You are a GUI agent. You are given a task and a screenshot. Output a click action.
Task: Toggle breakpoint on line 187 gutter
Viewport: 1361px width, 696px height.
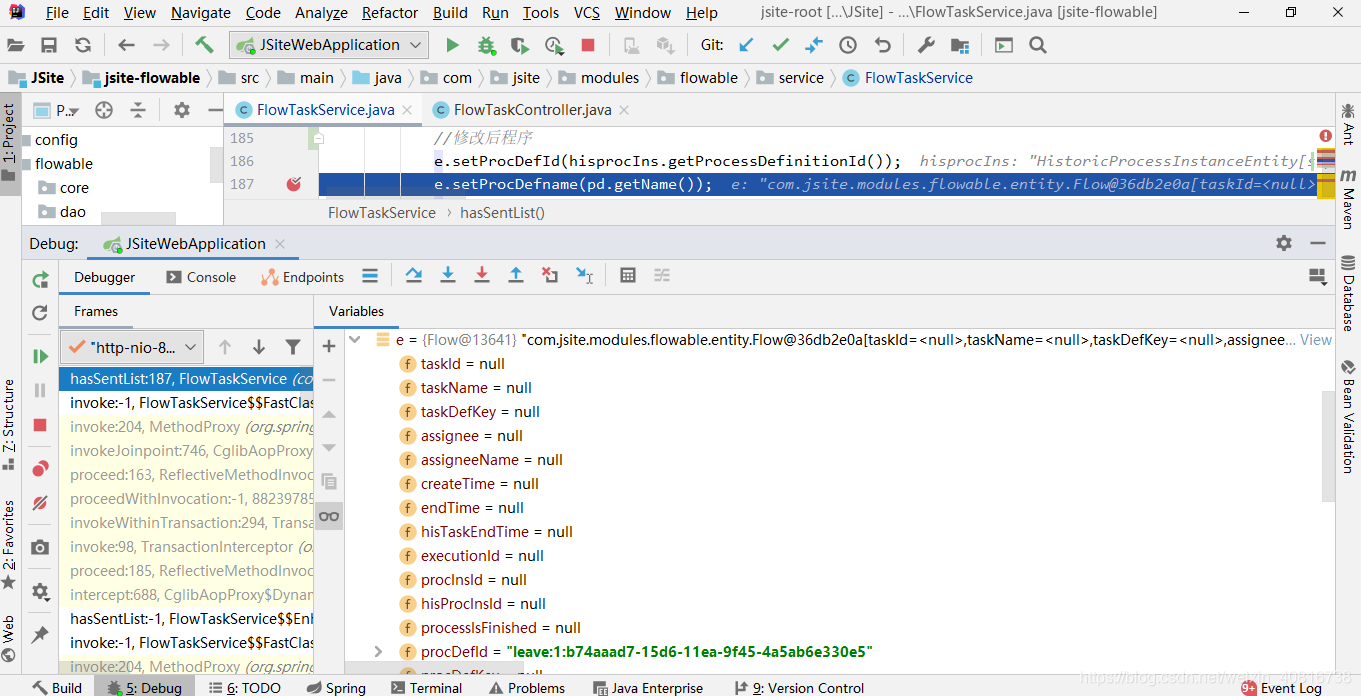pos(294,184)
